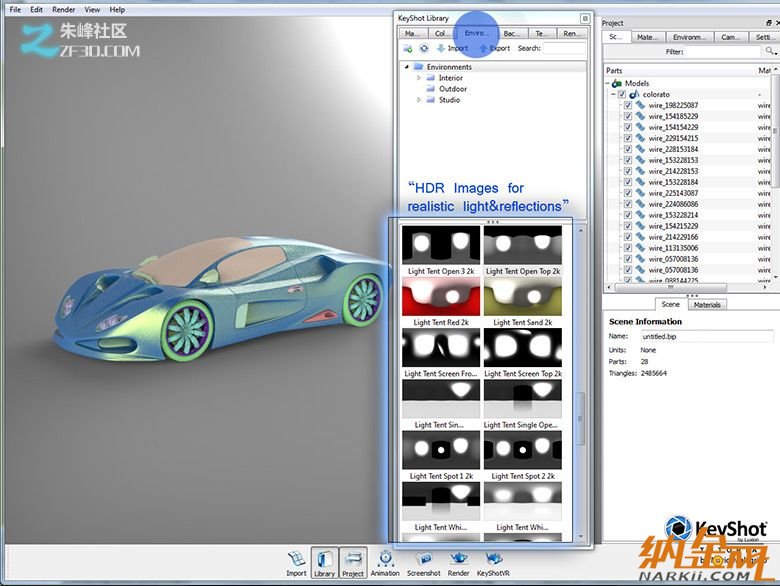Click the filter magnifier icon in Project panel
Image resolution: width=780 pixels, height=586 pixels.
770,51
